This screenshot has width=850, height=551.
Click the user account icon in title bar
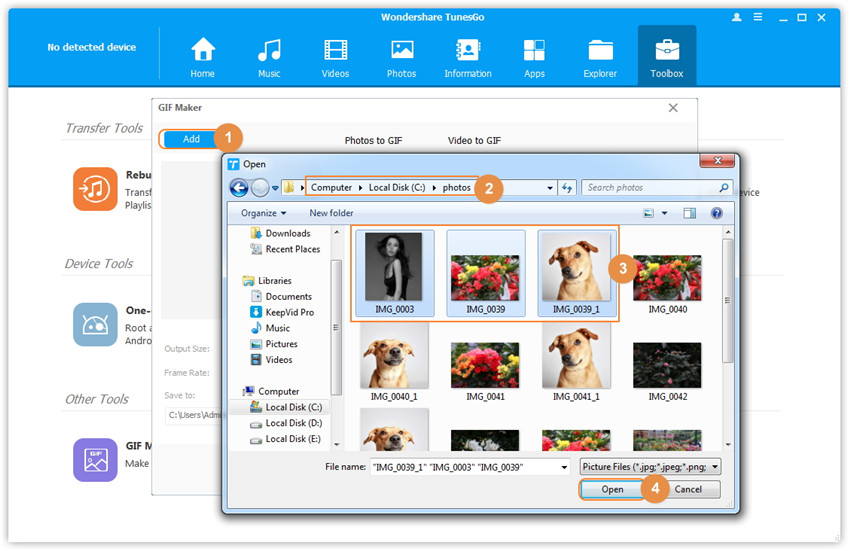[x=737, y=17]
